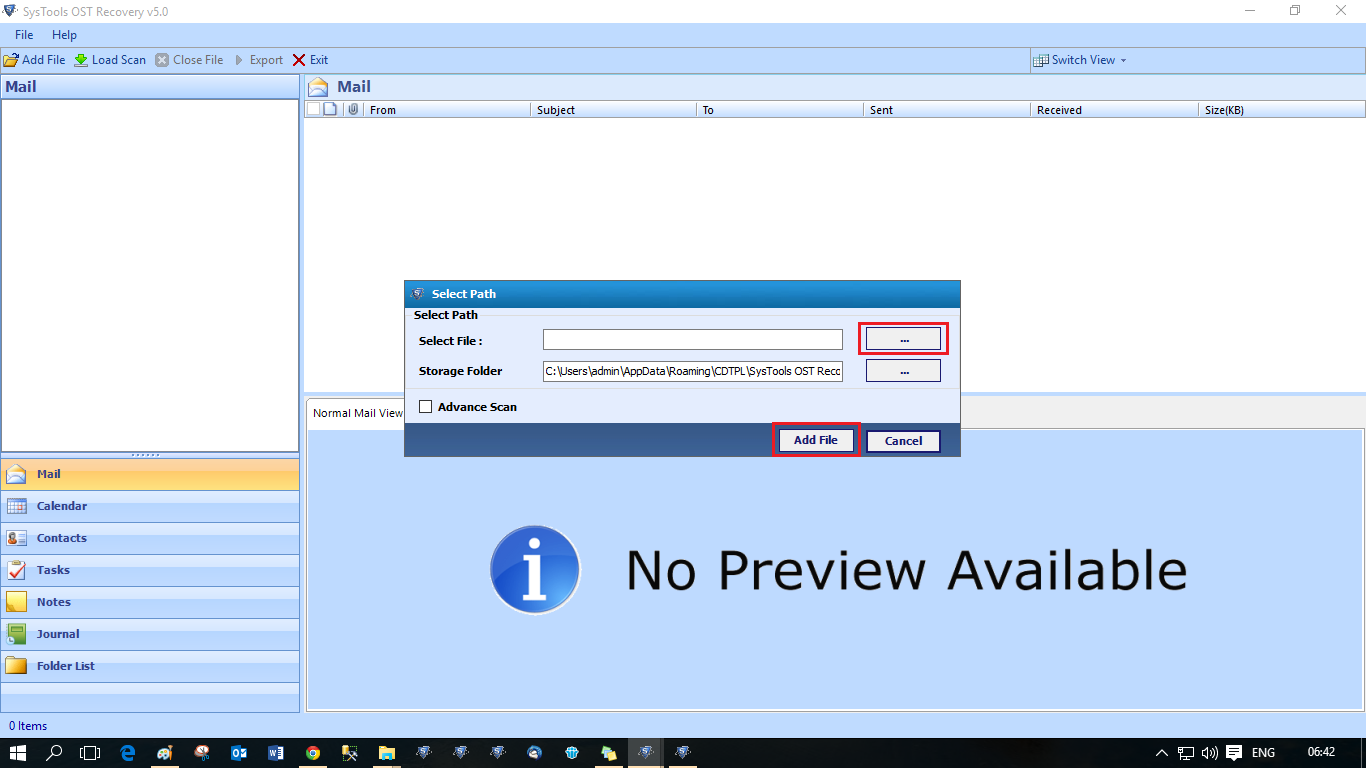This screenshot has width=1366, height=768.
Task: Open Folder List in the navigation pane
Action: point(150,666)
